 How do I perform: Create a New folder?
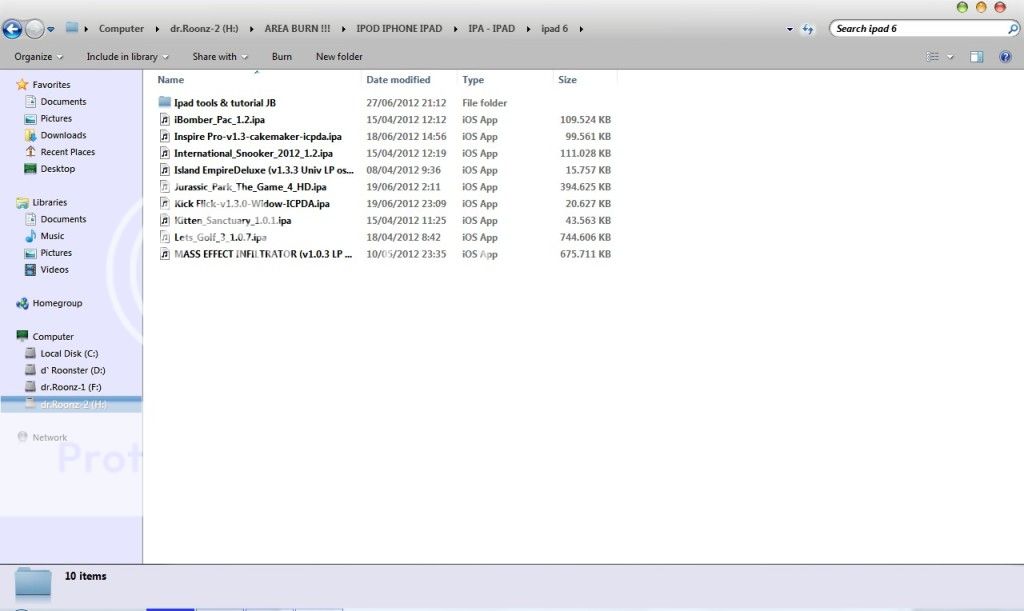pyautogui.click(x=339, y=57)
